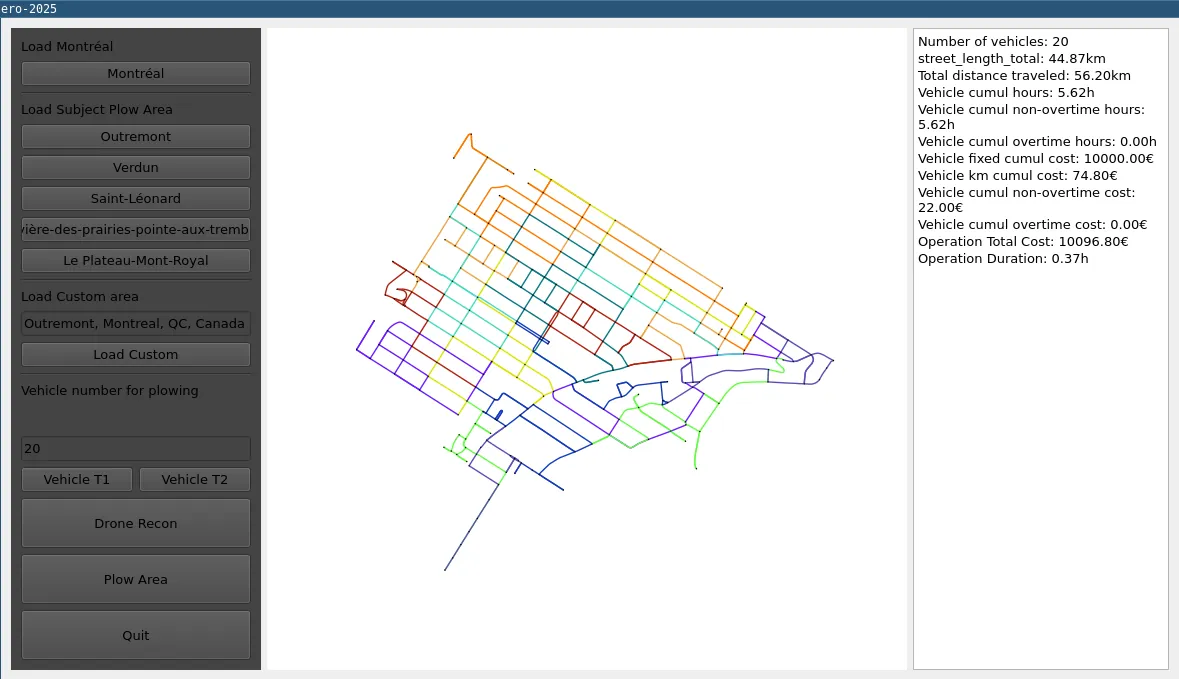Click the vehicle number input showing 20
Image resolution: width=1179 pixels, height=679 pixels.
pos(135,449)
